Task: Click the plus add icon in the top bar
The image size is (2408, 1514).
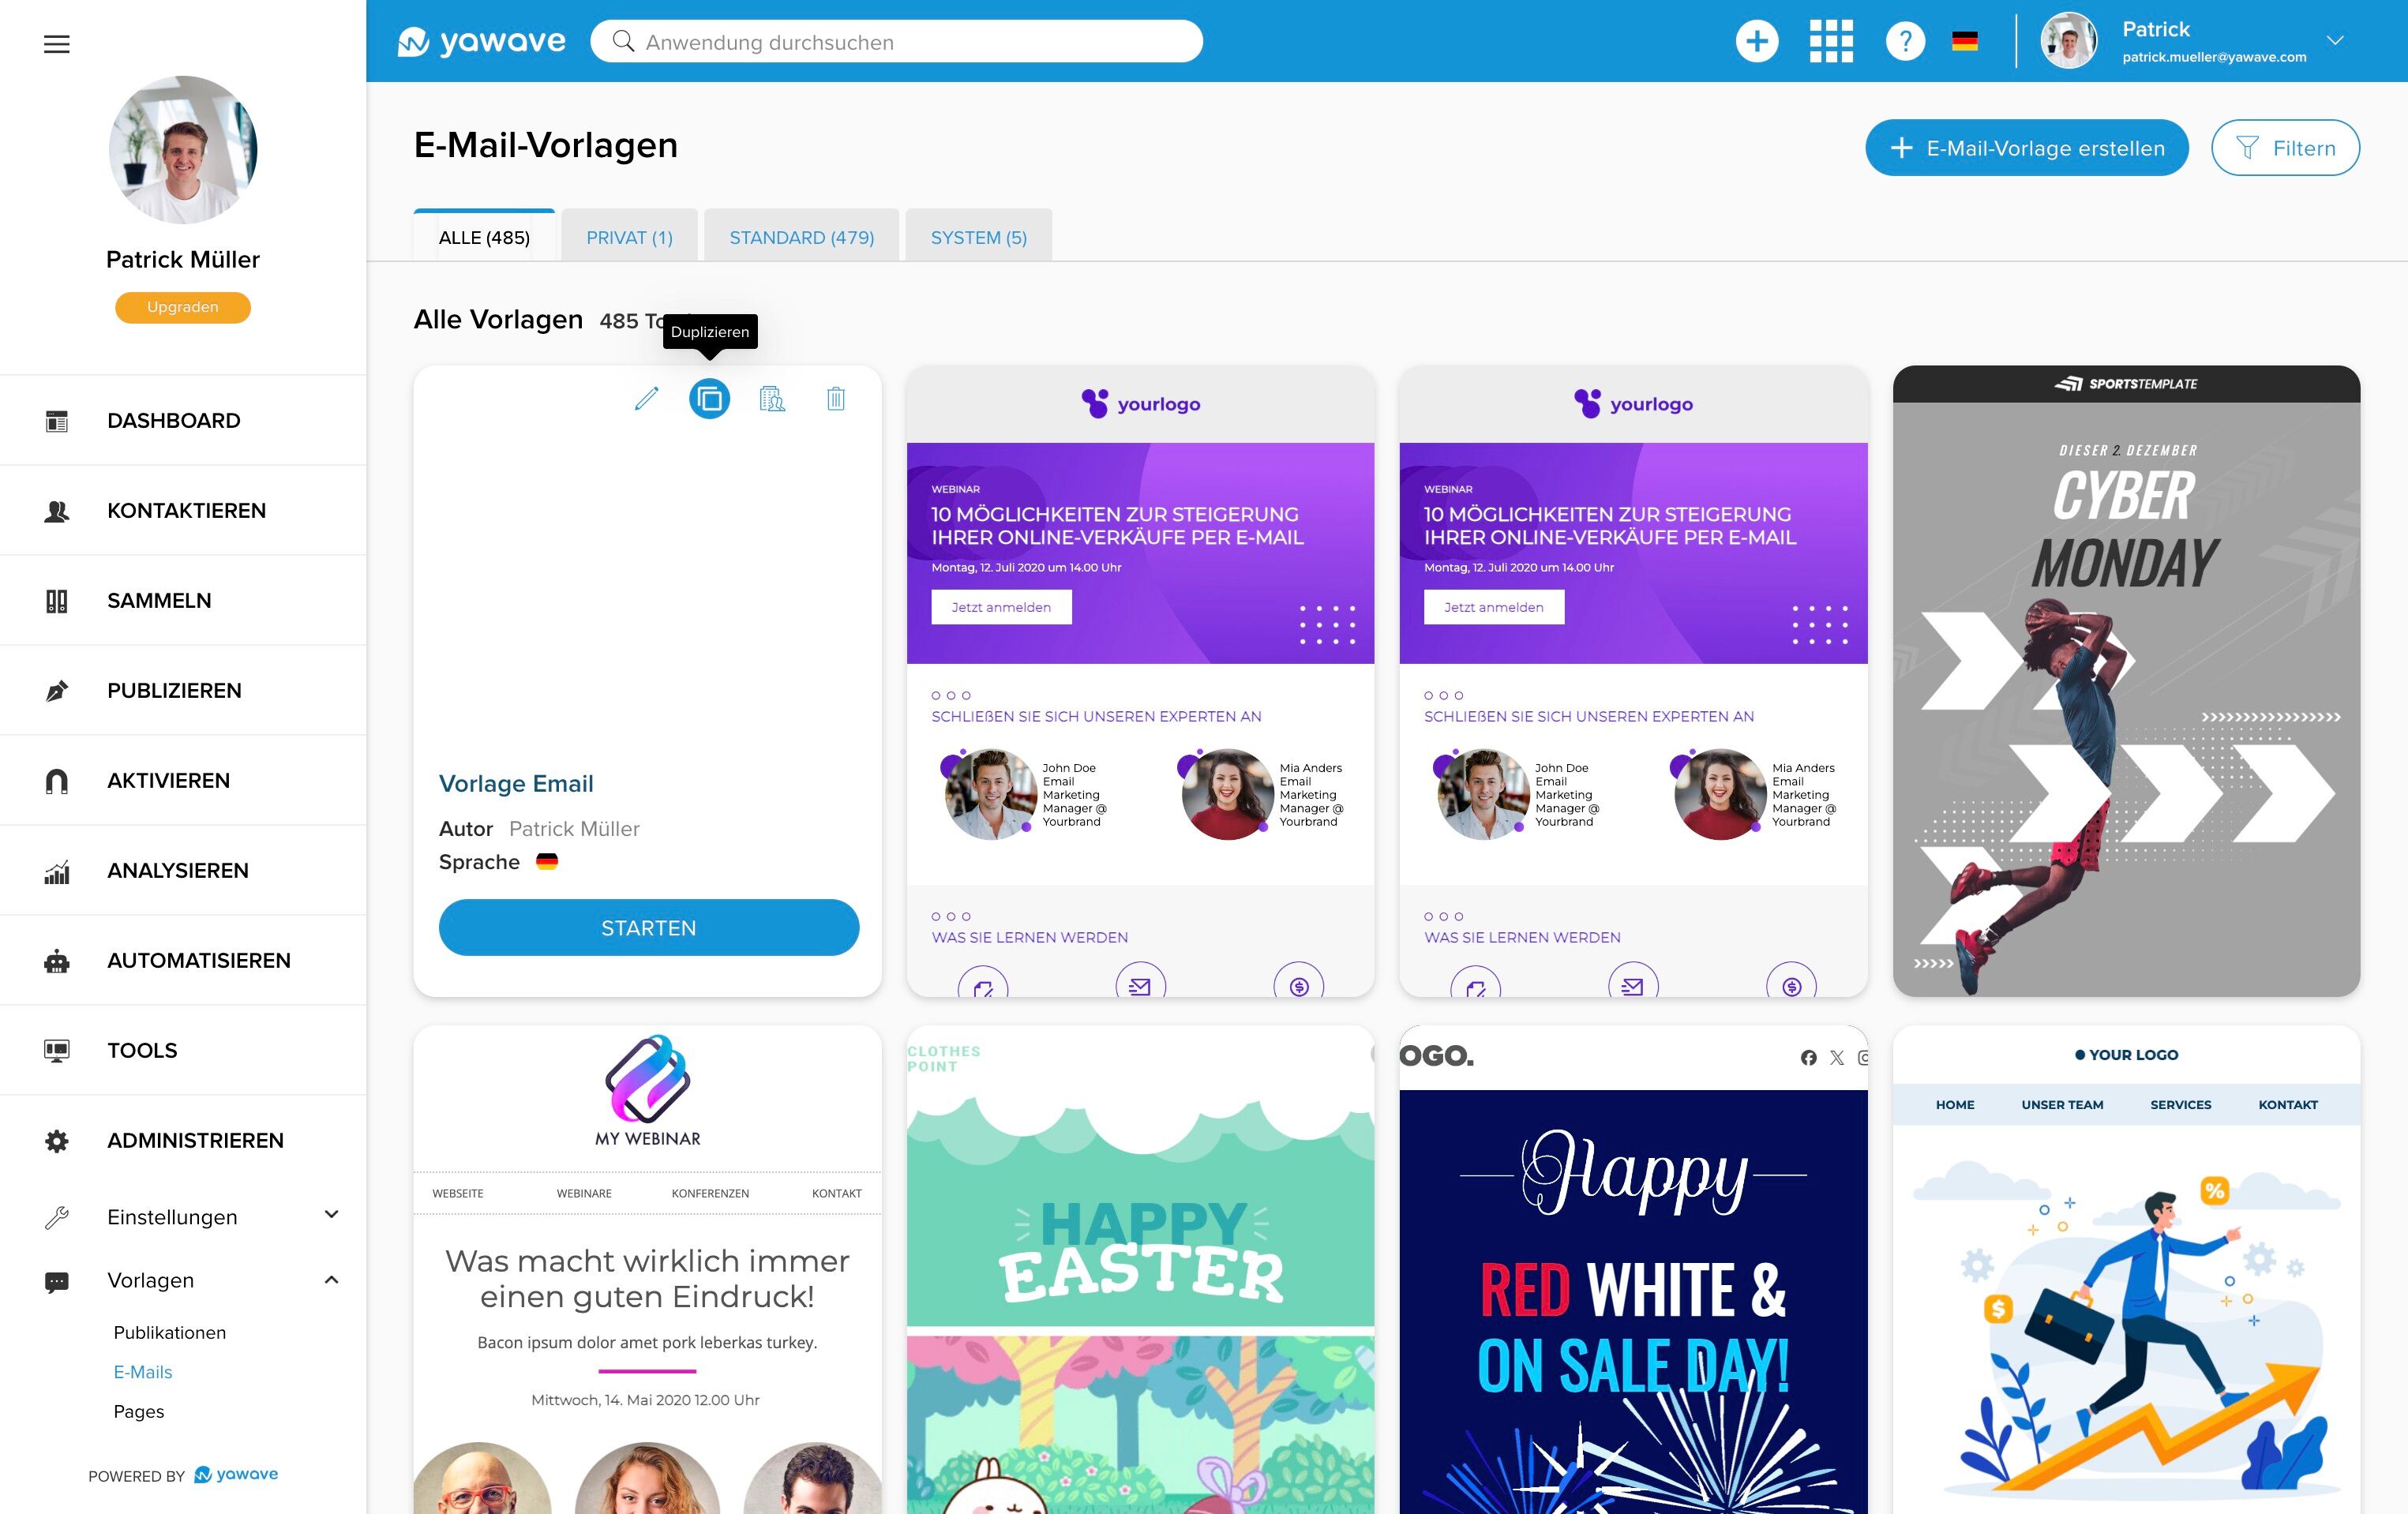Action: (x=1756, y=41)
